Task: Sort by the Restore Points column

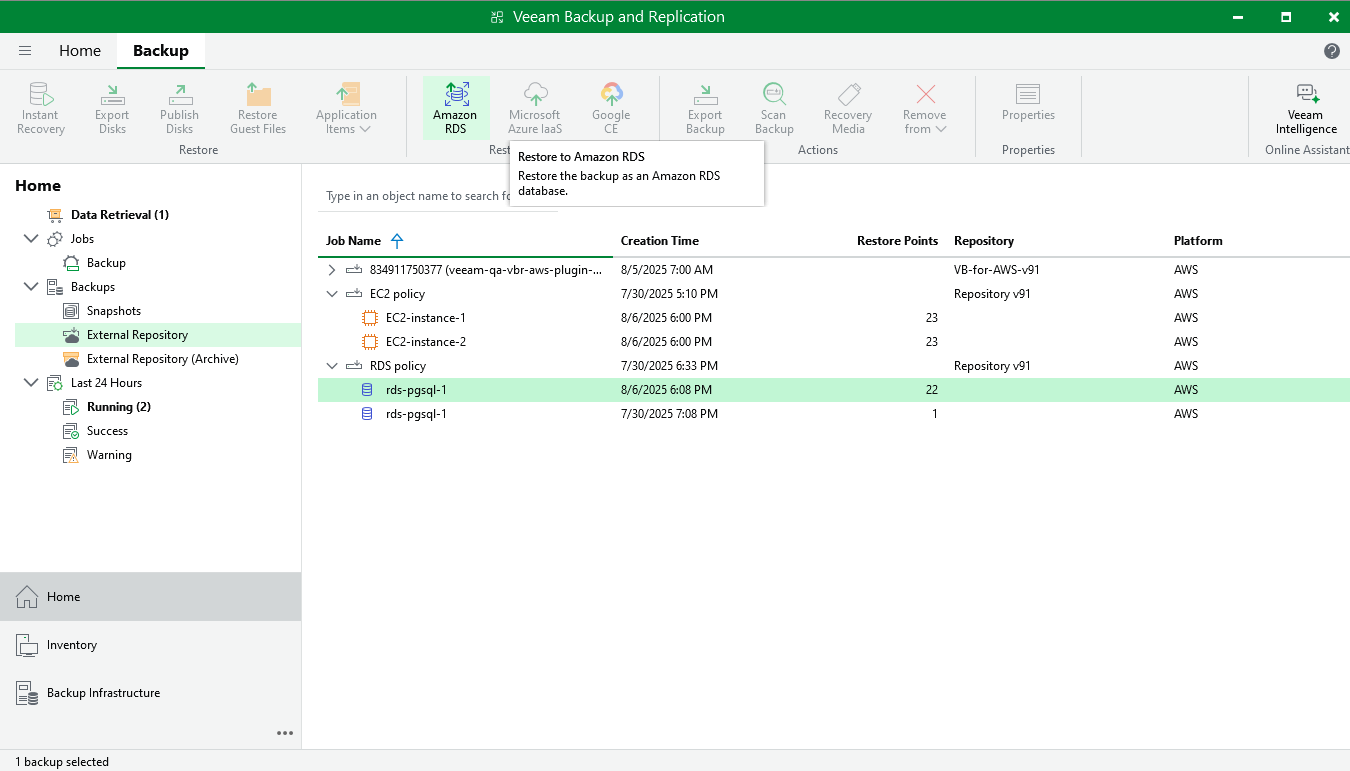Action: coord(897,241)
